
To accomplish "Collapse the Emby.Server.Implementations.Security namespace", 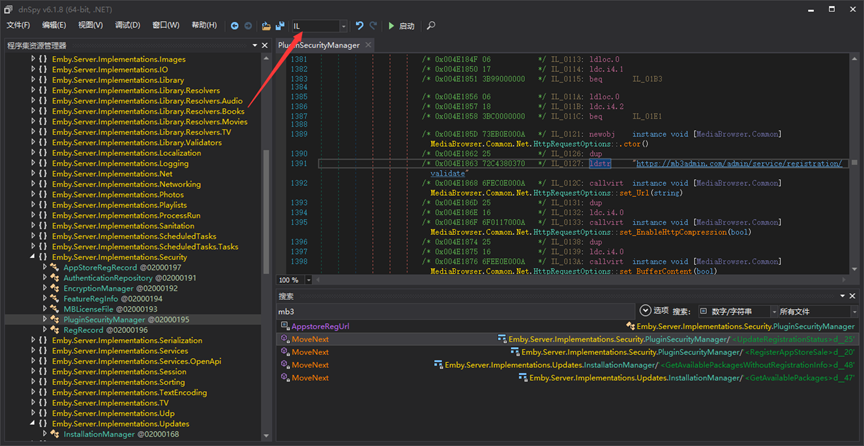I will pos(33,257).
